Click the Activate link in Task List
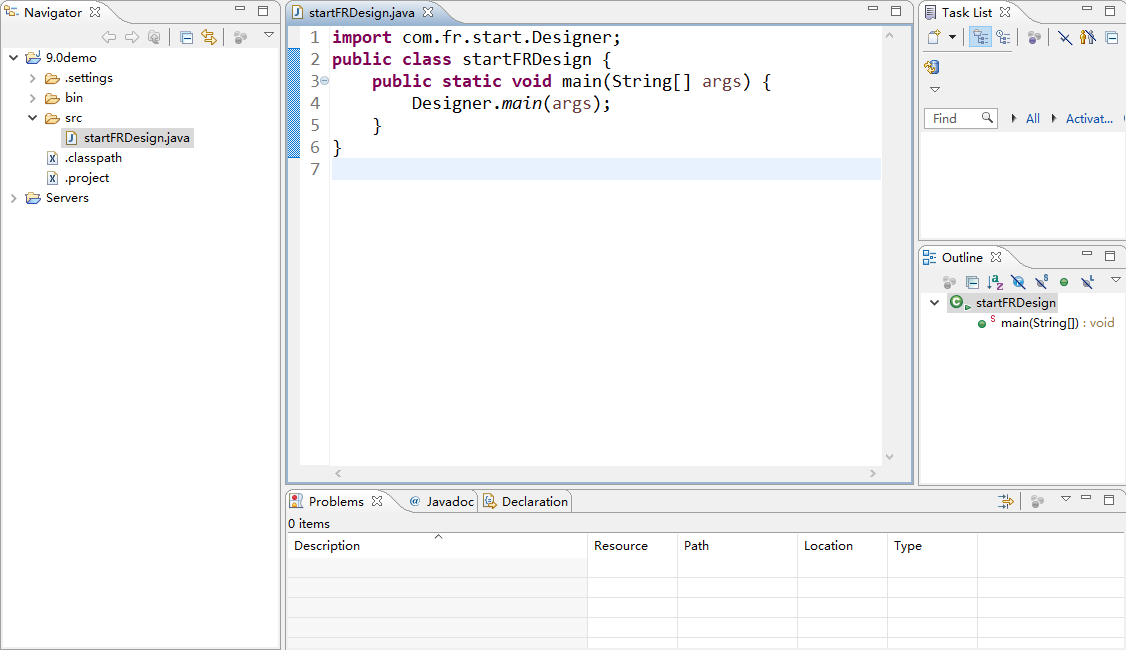The height and width of the screenshot is (650, 1126). [x=1089, y=118]
